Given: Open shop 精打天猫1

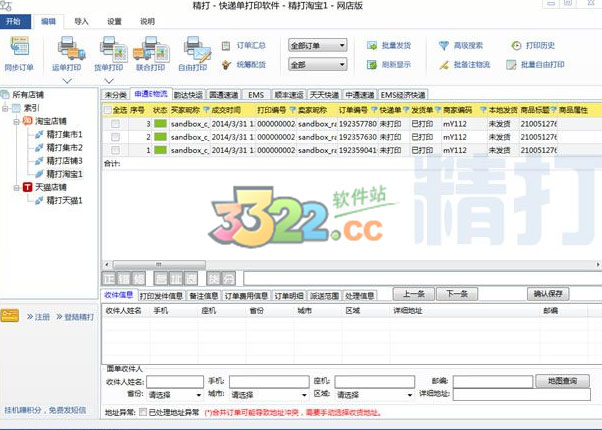Looking at the screenshot, I should pyautogui.click(x=59, y=200).
